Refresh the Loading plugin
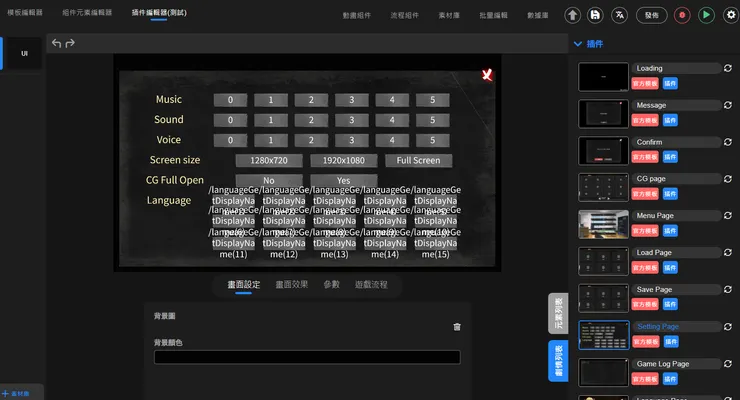 [728, 68]
